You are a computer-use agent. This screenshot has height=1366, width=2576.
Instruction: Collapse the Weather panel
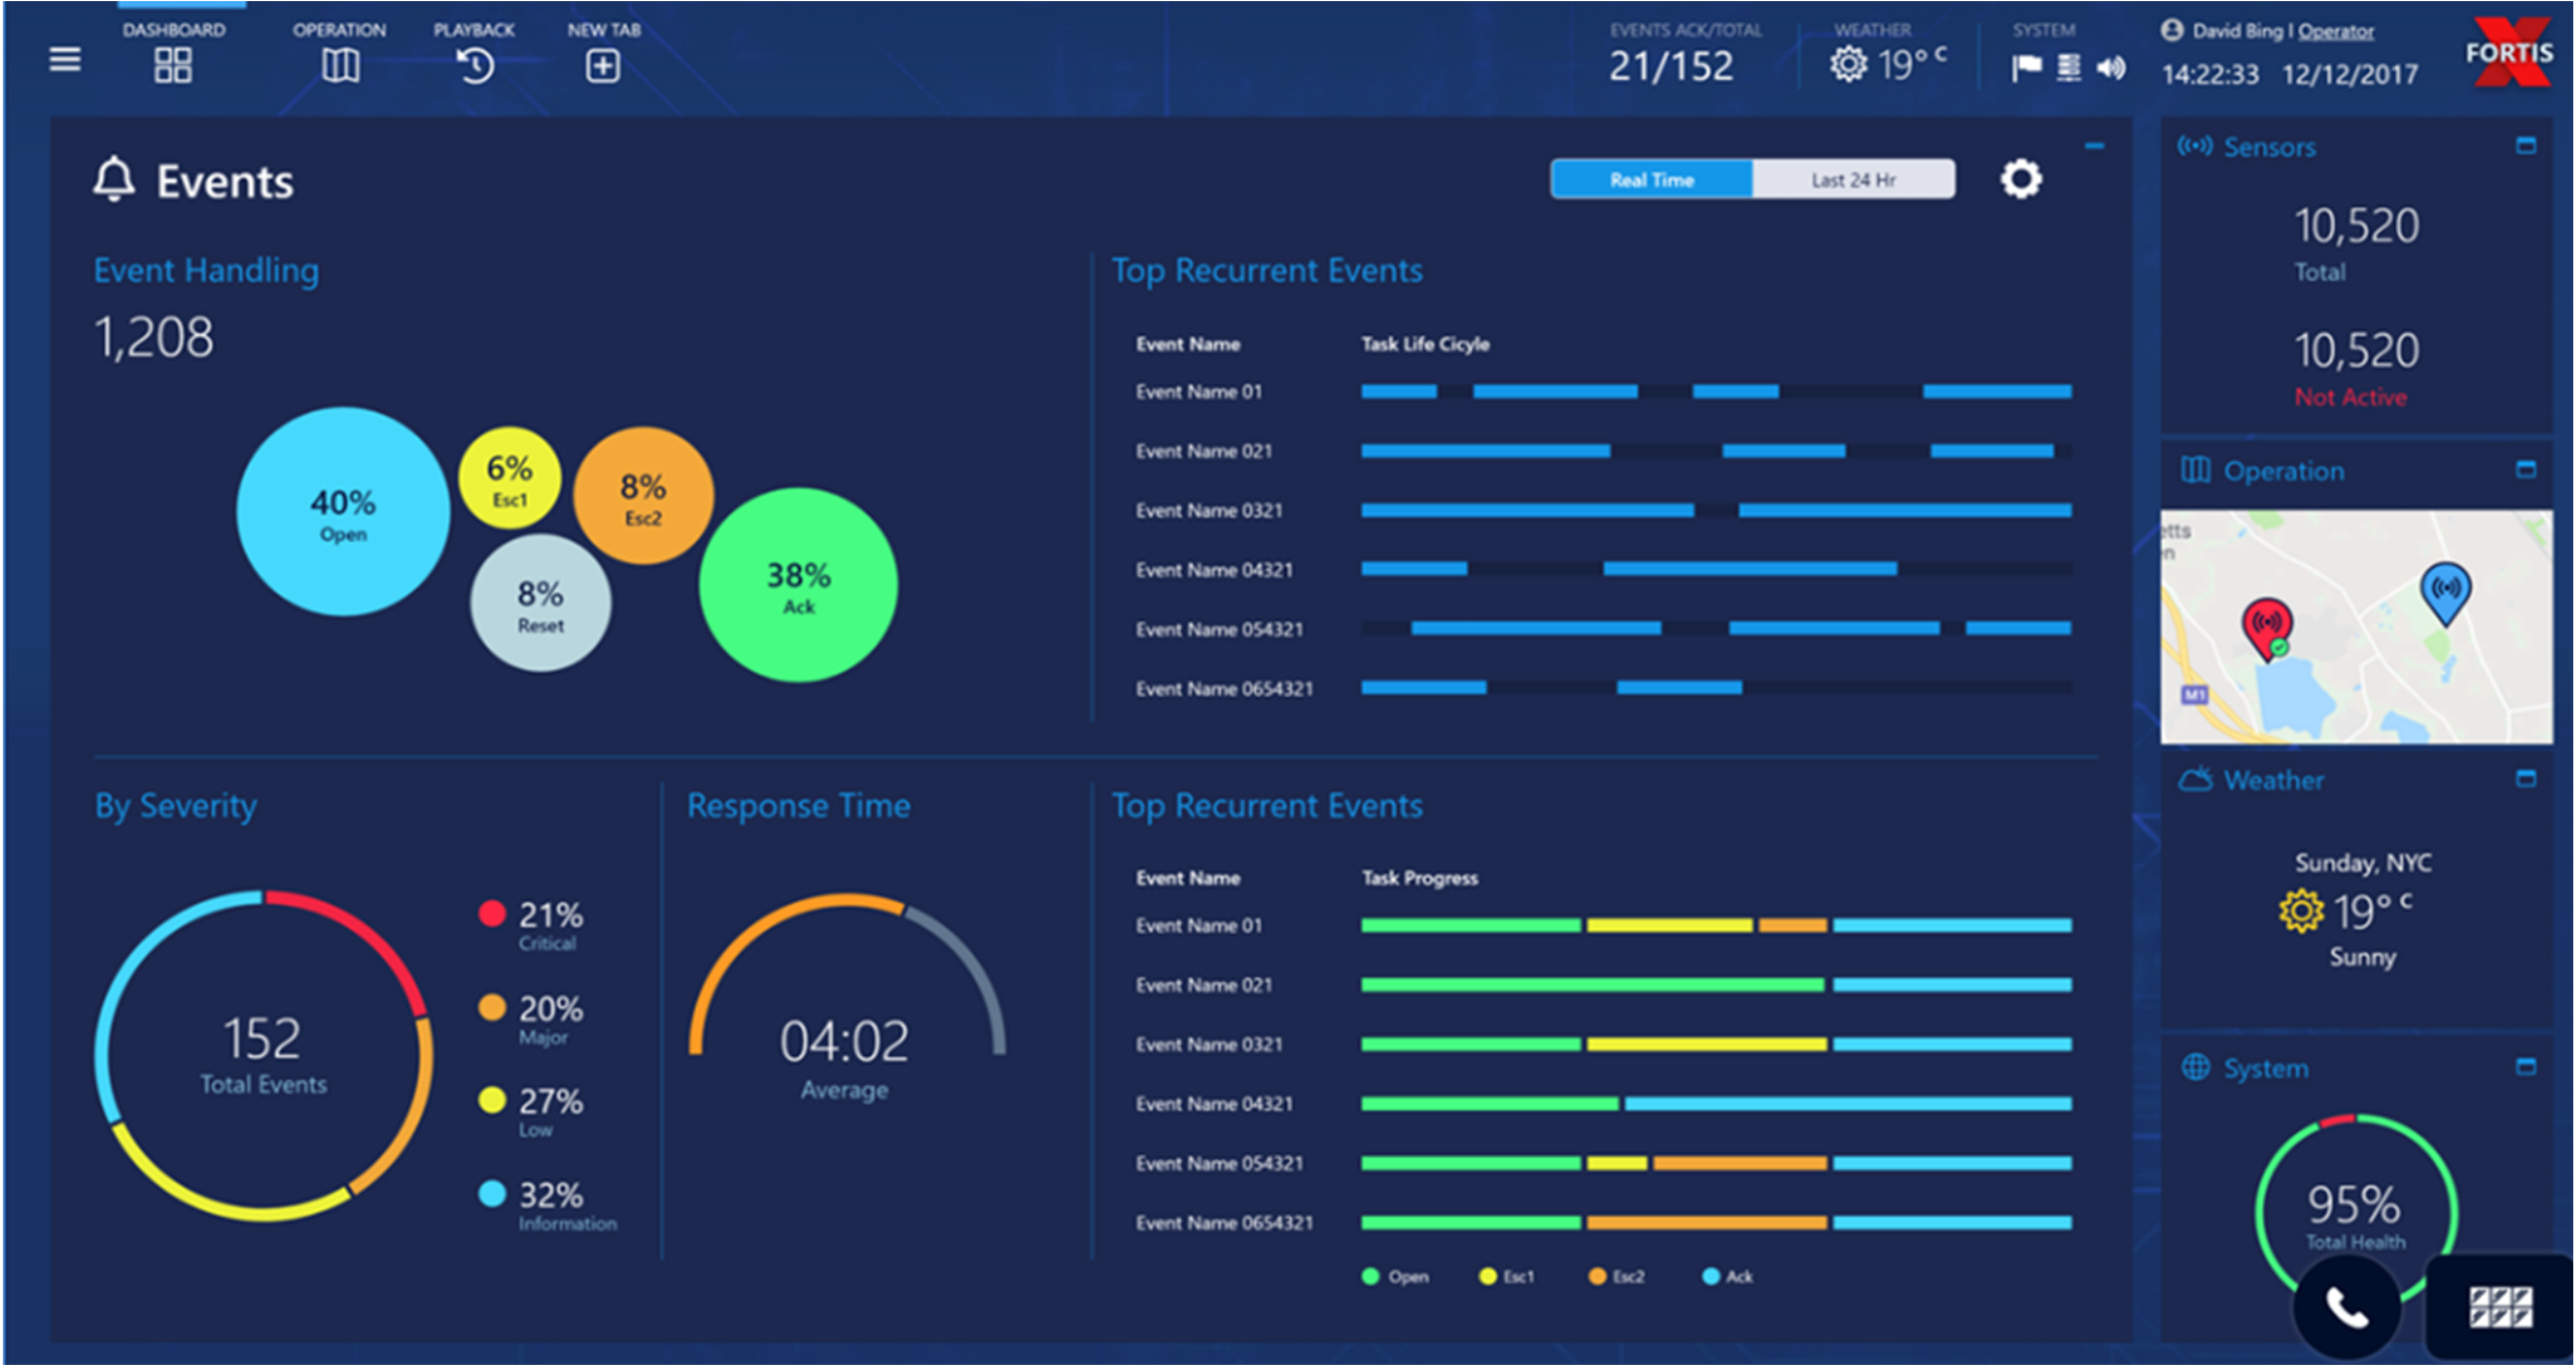[x=2526, y=778]
